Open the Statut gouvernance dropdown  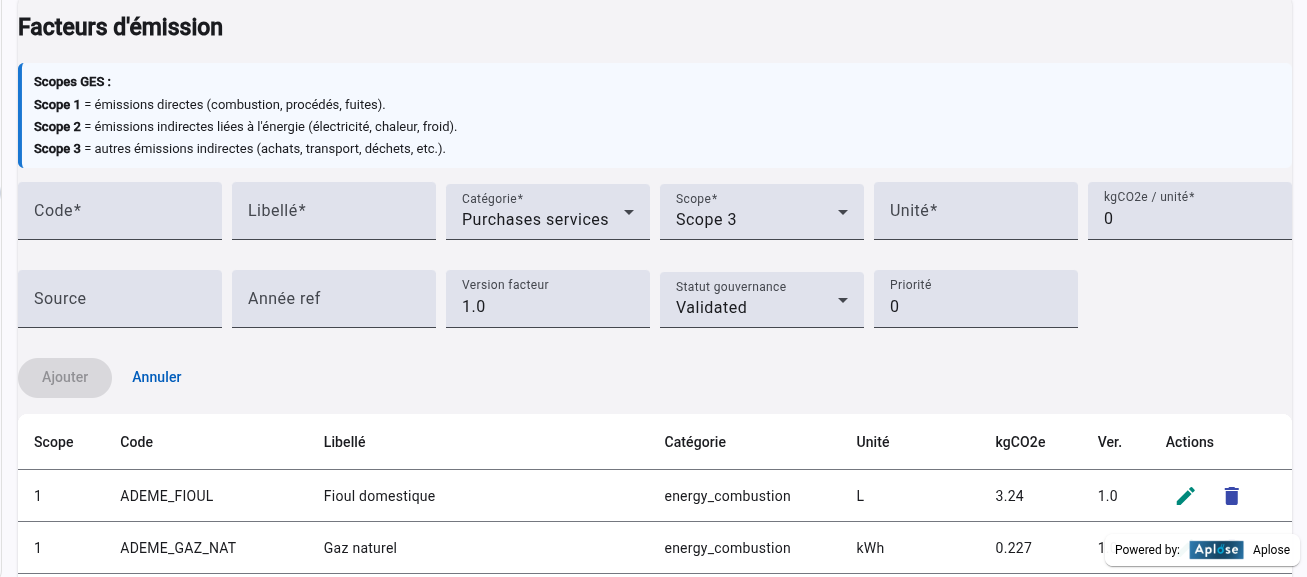point(761,299)
